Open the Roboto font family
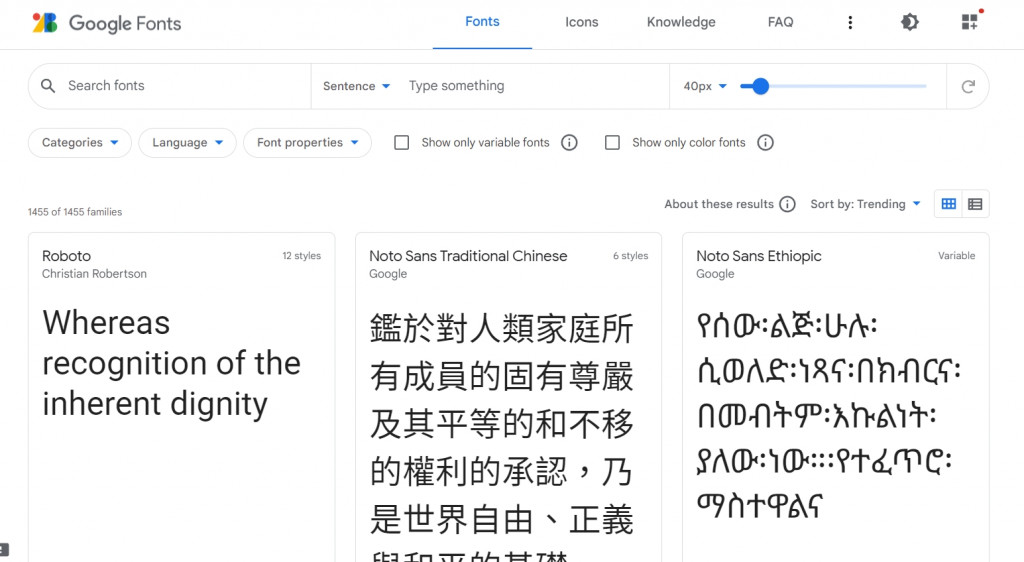 click(x=67, y=256)
